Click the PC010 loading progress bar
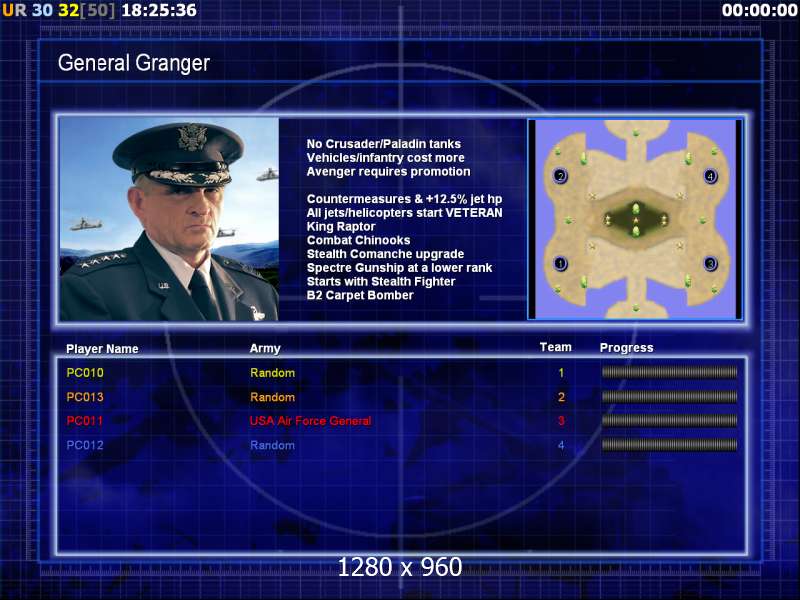The image size is (800, 600). click(669, 372)
